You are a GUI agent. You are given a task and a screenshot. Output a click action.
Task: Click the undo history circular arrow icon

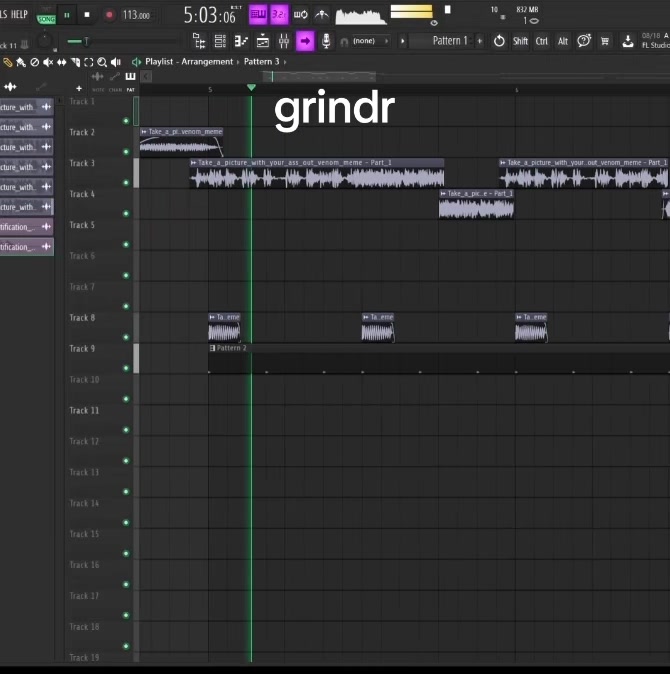coord(499,41)
